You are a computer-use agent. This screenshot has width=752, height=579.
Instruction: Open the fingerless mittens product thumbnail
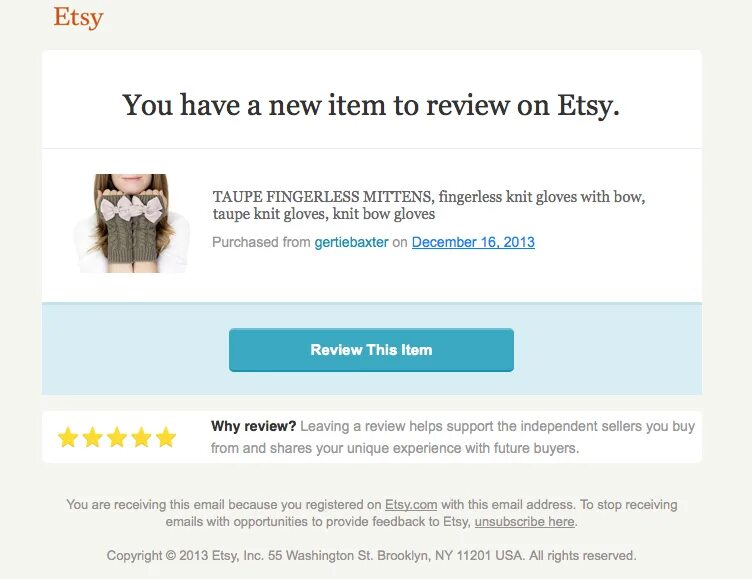(131, 223)
